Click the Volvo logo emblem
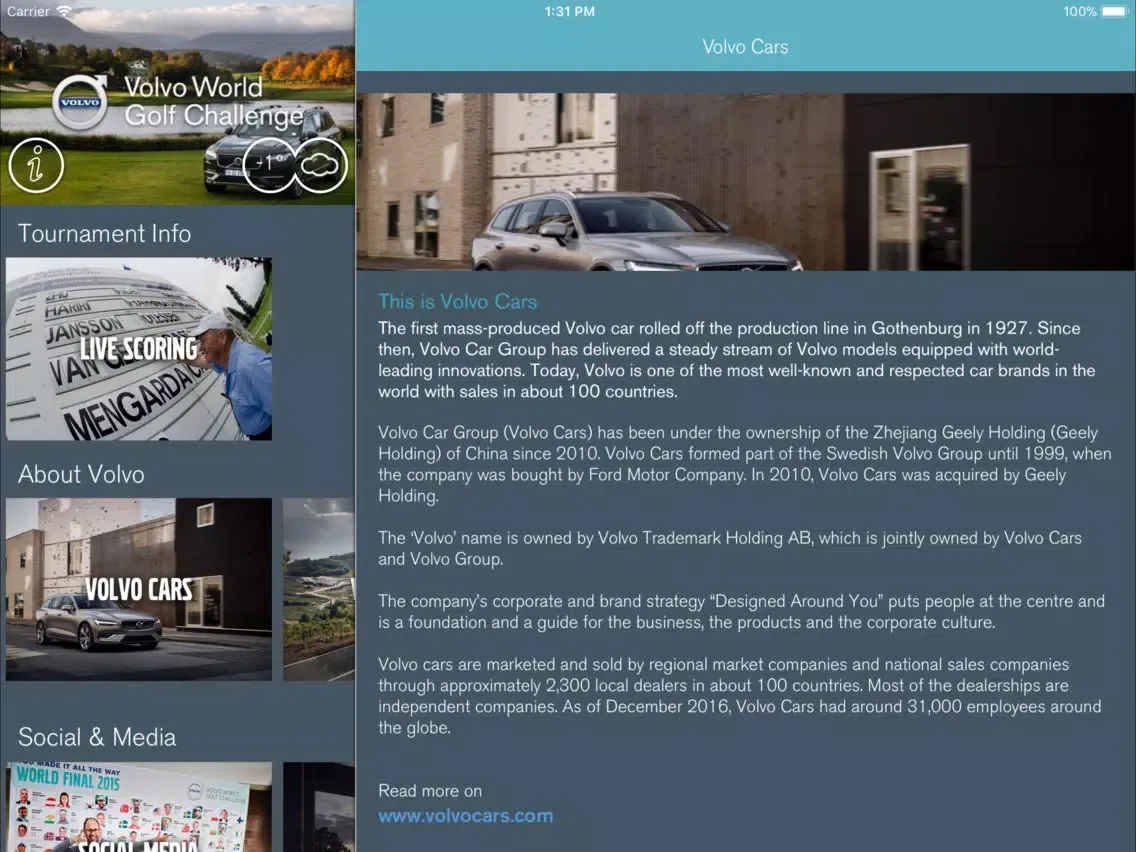Image resolution: width=1136 pixels, height=852 pixels. pyautogui.click(x=80, y=102)
